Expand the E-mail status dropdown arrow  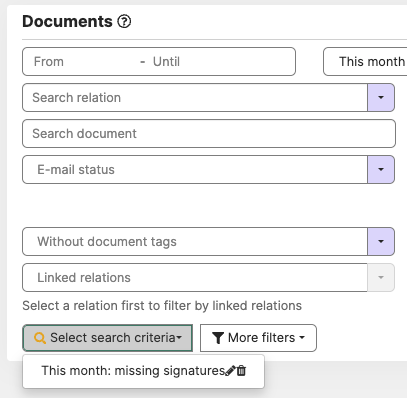(x=381, y=170)
